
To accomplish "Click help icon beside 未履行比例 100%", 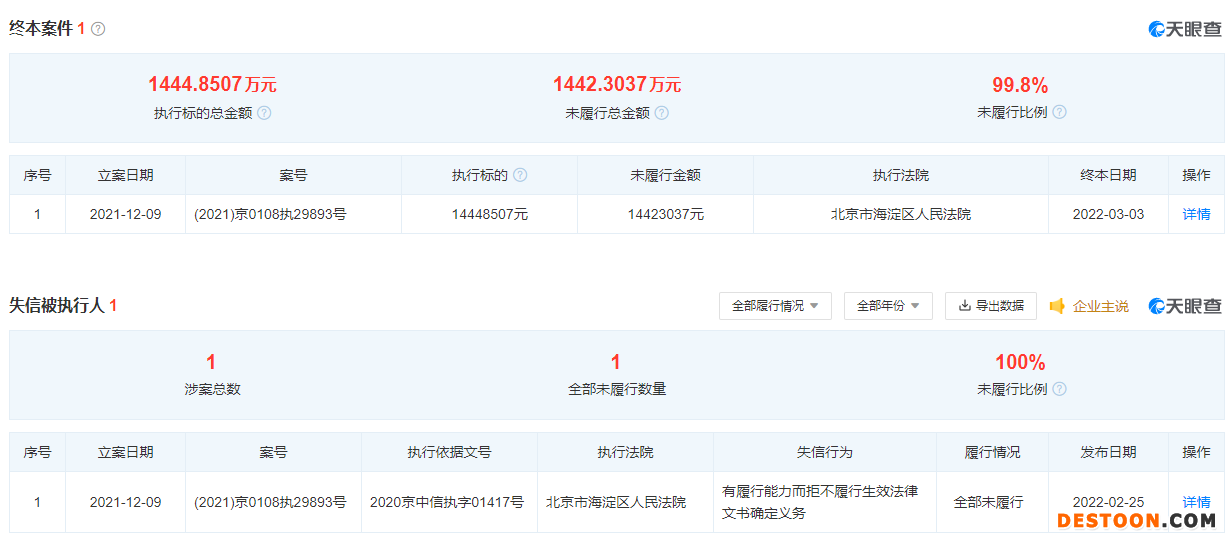I will tap(1059, 389).
